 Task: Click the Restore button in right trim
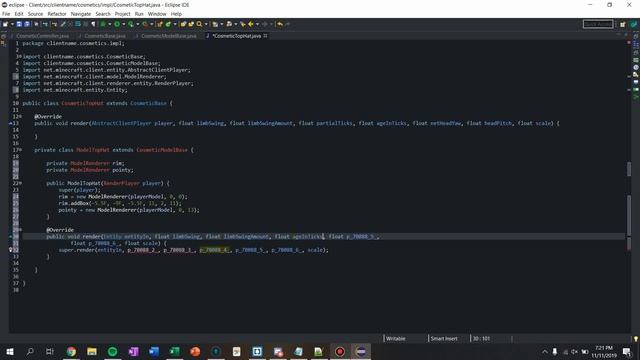tap(636, 36)
